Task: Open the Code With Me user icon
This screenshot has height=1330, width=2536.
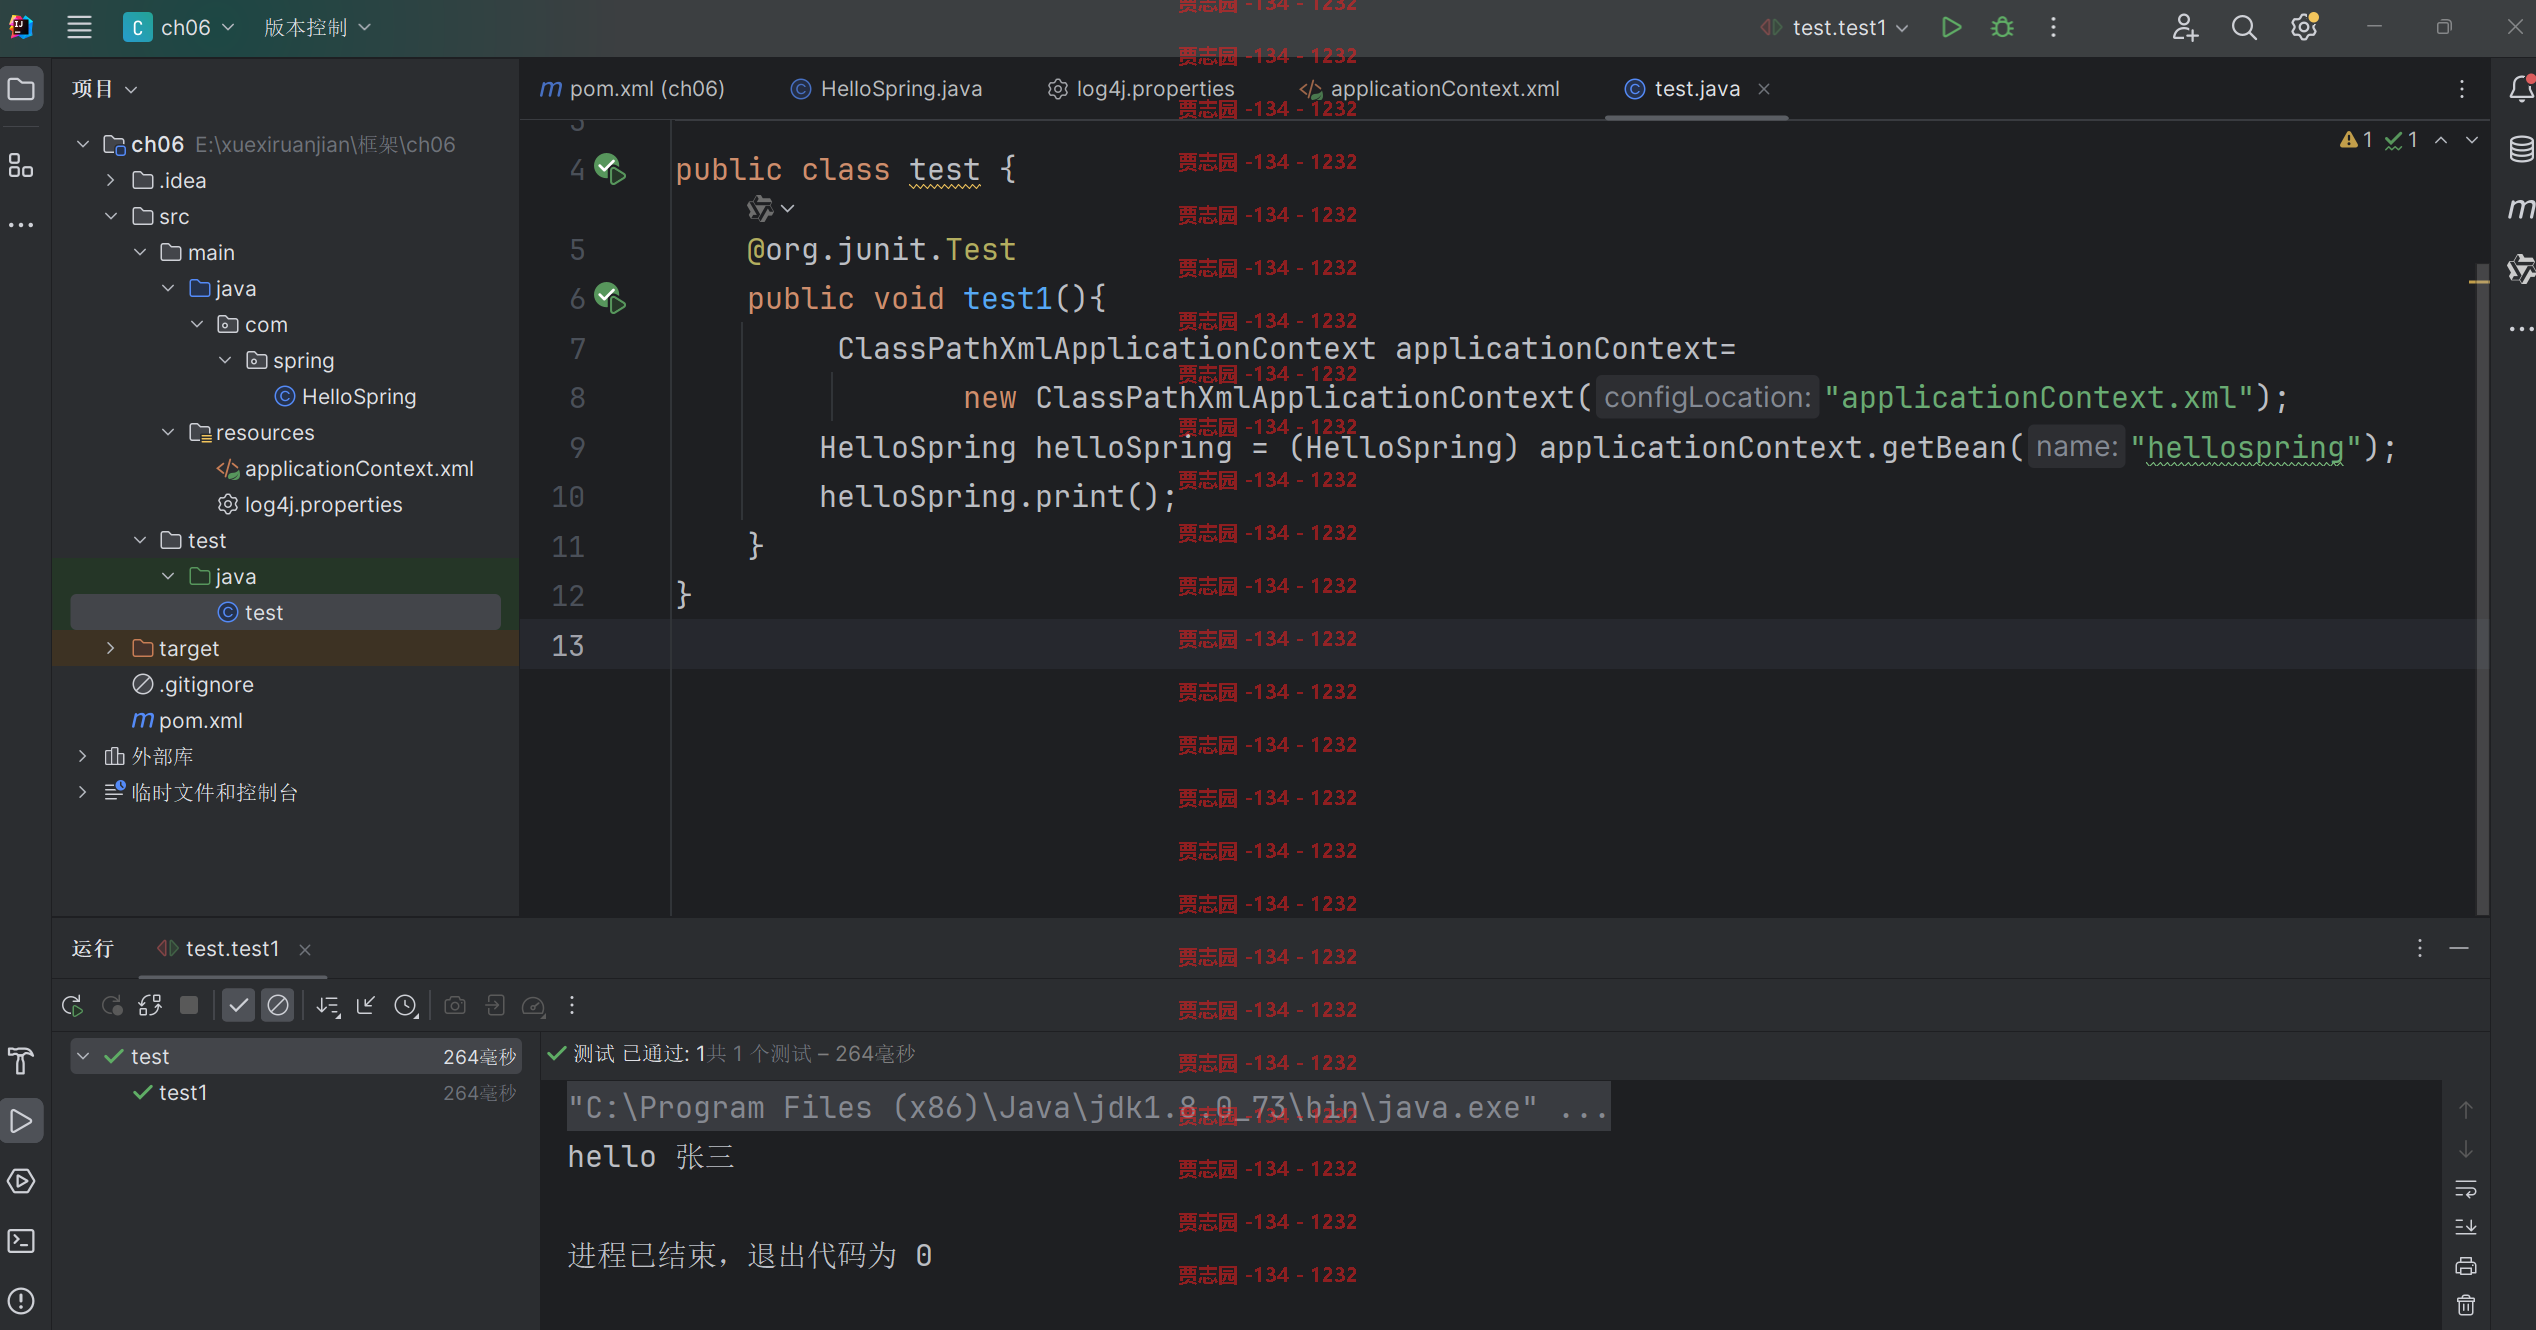Action: tap(2184, 27)
